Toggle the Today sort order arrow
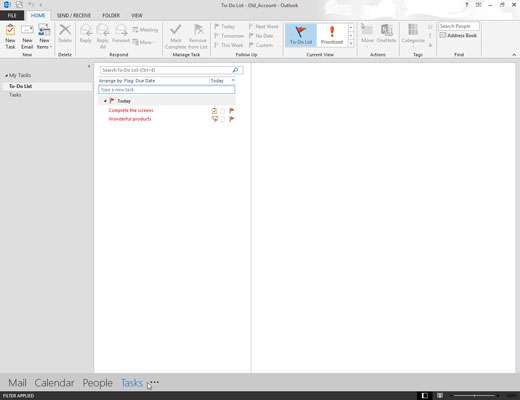Screen dimensions: 520x400 point(233,80)
